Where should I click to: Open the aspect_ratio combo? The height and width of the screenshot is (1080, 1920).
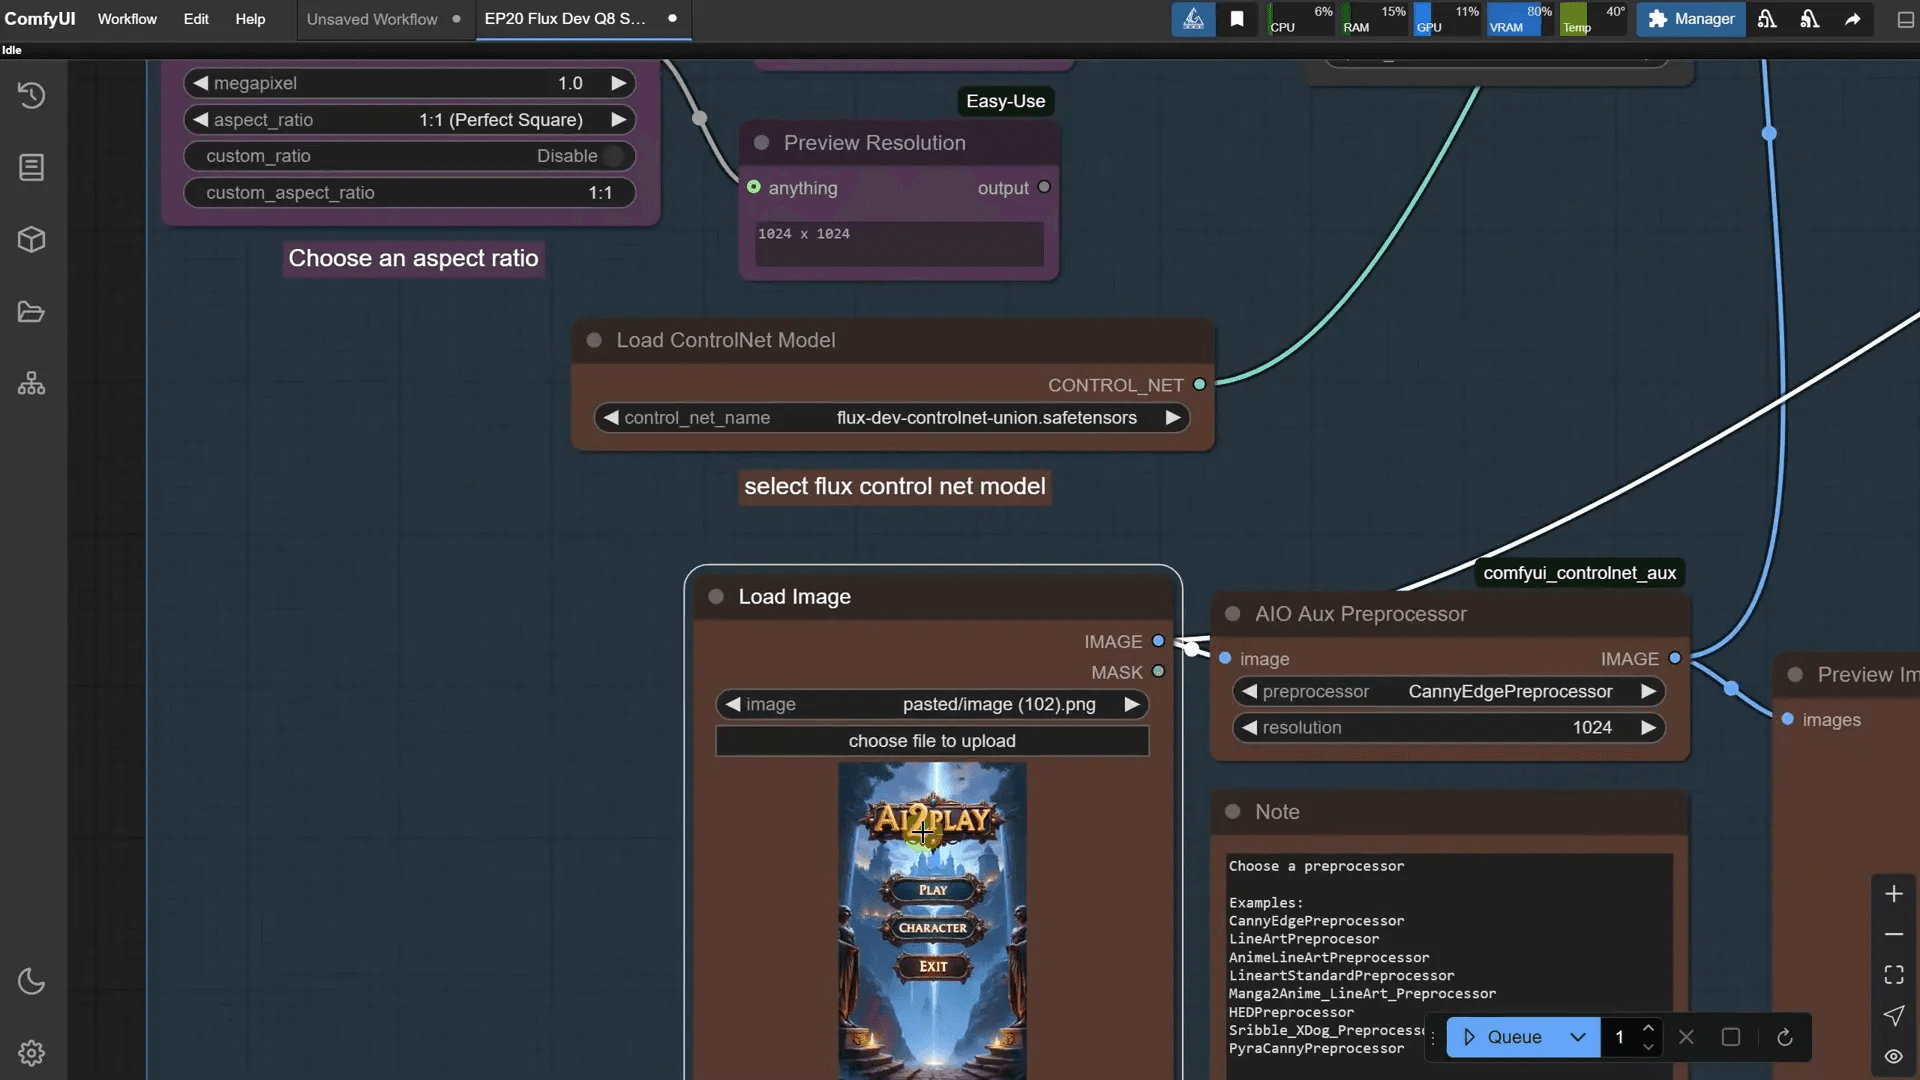pyautogui.click(x=409, y=120)
